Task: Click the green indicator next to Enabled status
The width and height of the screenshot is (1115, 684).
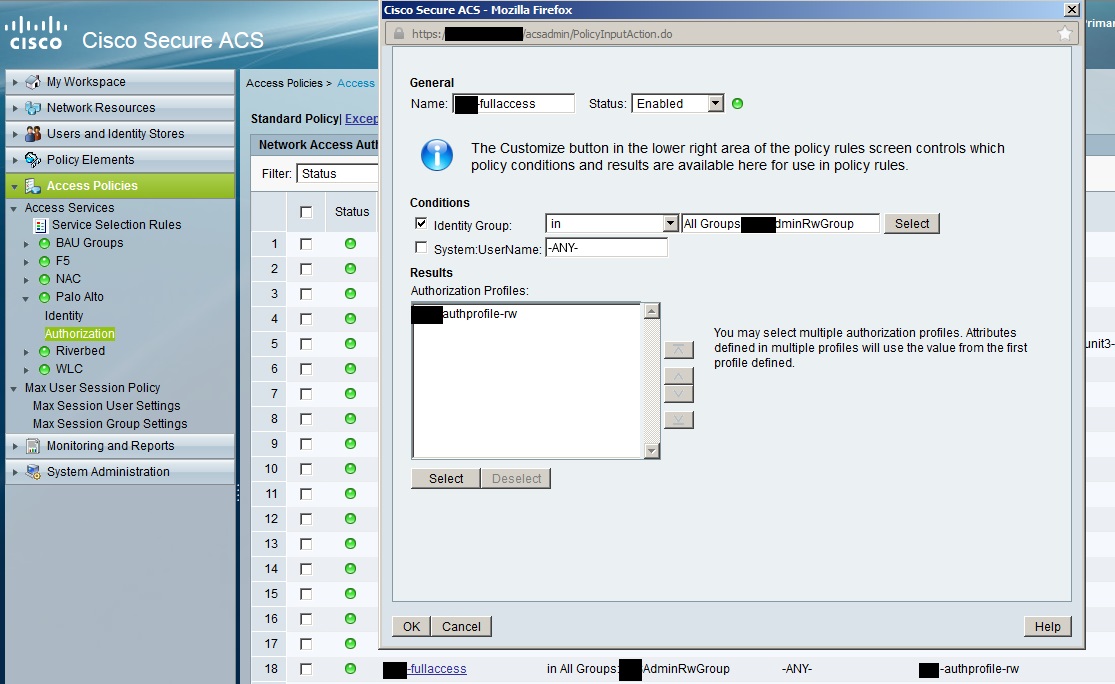Action: coord(737,104)
